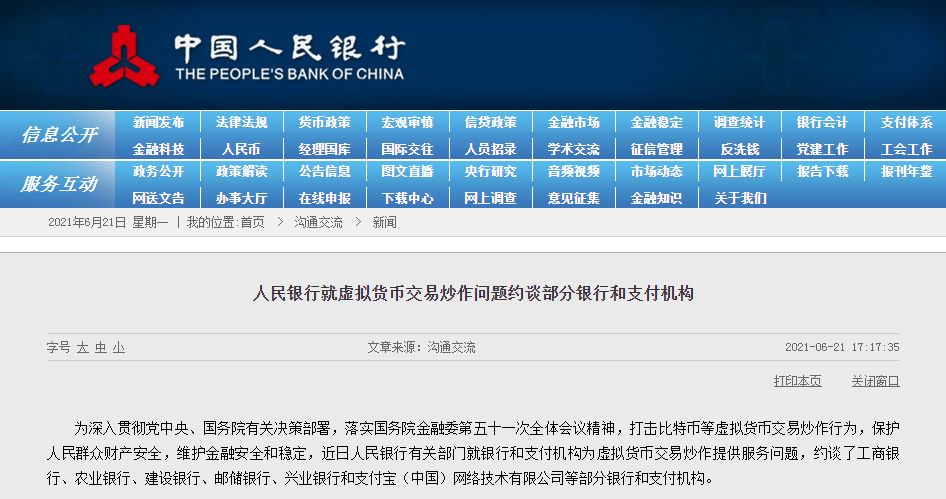This screenshot has width=946, height=499.
Task: Click the article title heading
Action: (473, 294)
